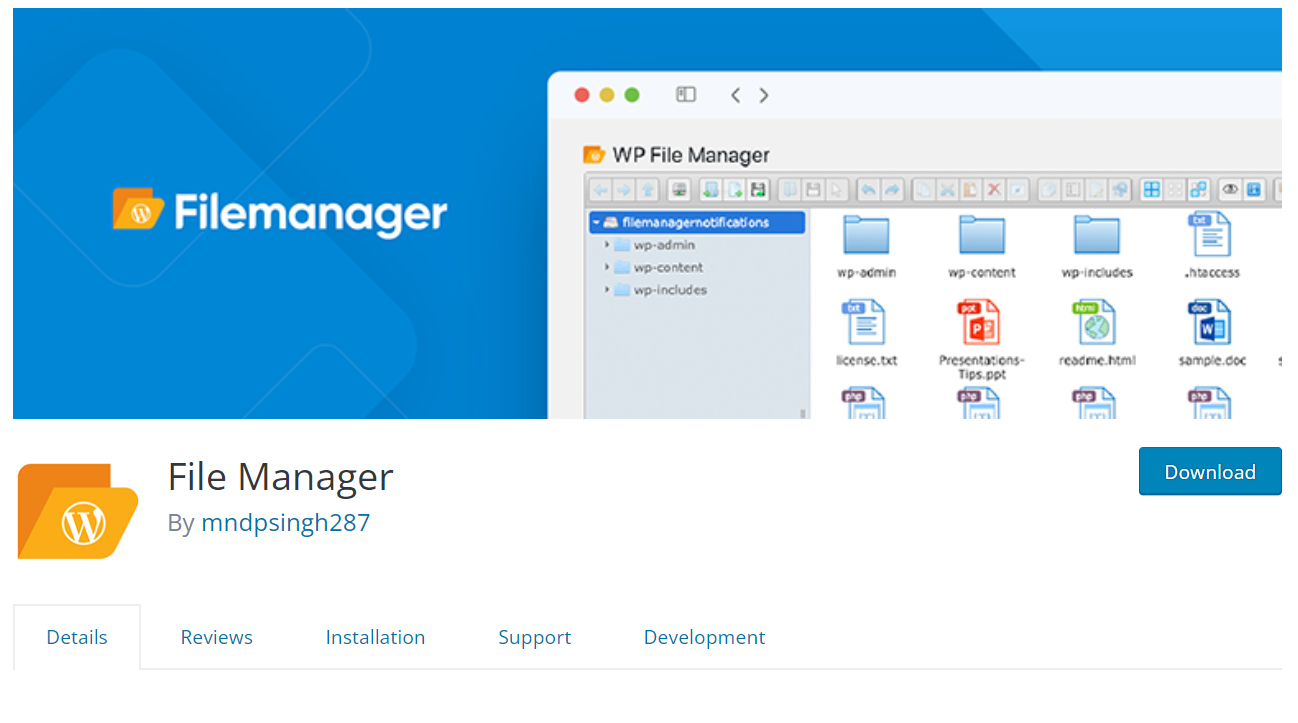Open the wp-admin folder icon in file pane
Screen dimensions: 1298x723
[x=866, y=235]
